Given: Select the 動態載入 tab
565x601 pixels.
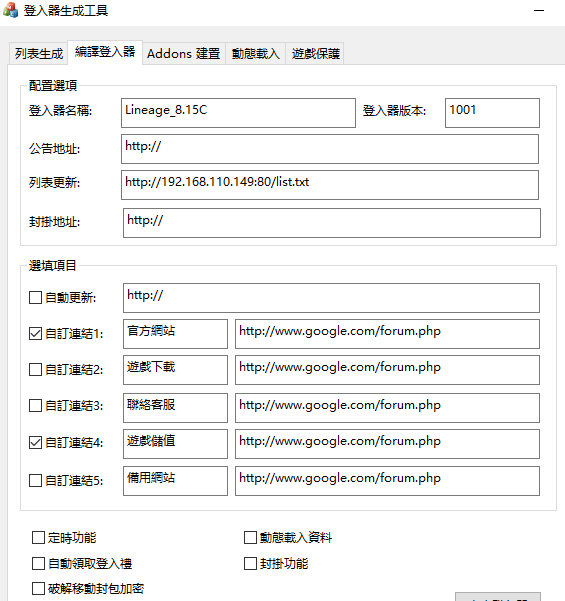Looking at the screenshot, I should (255, 53).
